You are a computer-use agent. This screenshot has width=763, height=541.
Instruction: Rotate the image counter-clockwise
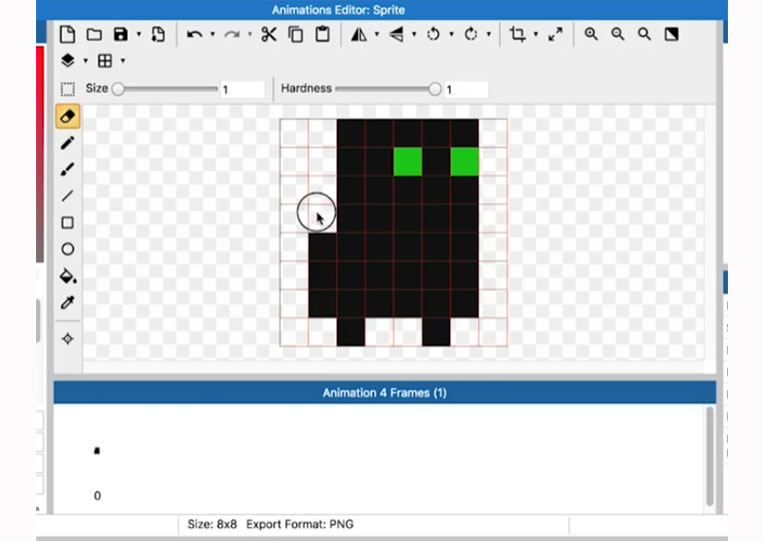[433, 35]
